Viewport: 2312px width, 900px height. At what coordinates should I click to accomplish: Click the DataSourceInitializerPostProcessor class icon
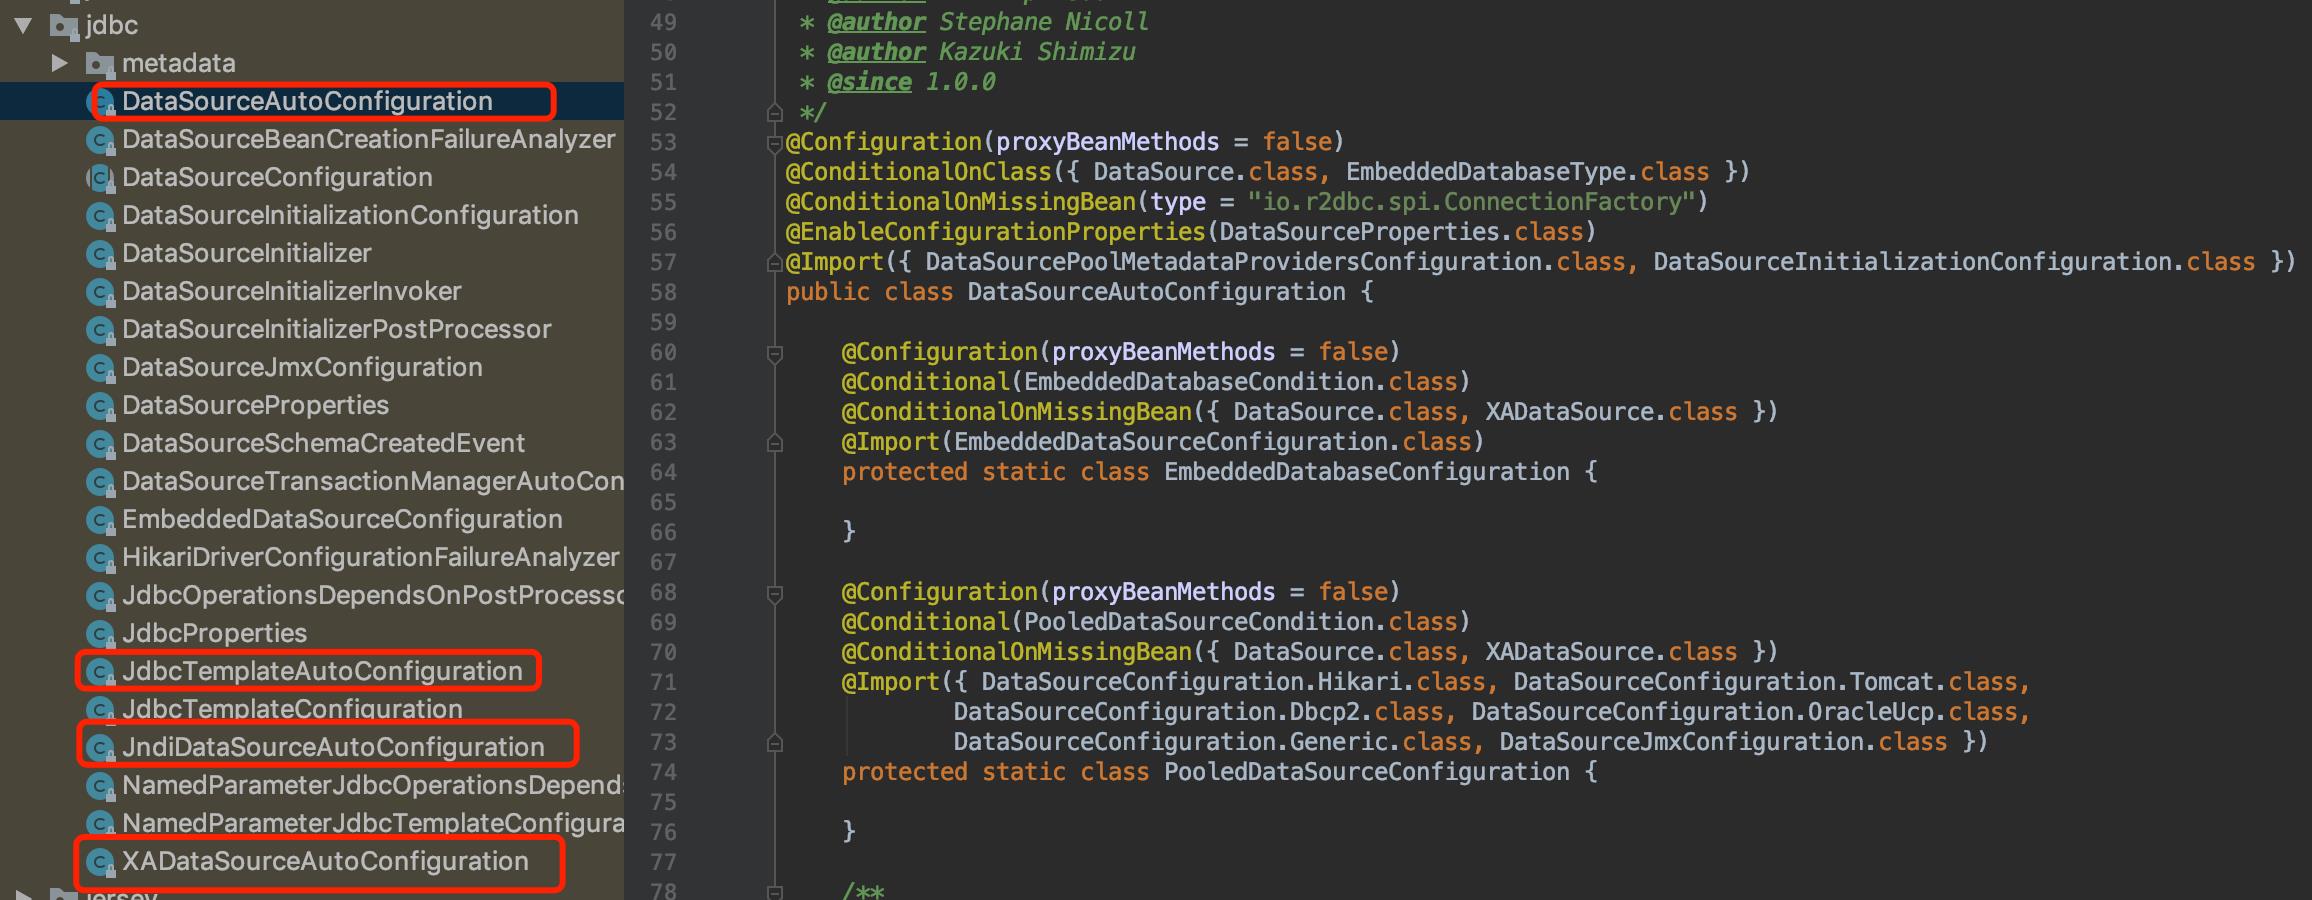coord(100,330)
